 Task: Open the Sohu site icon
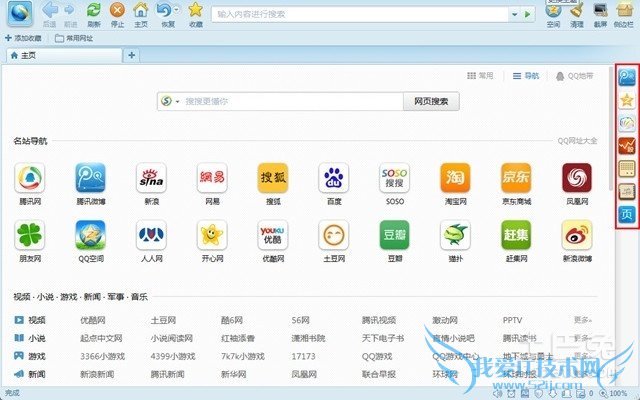point(273,178)
